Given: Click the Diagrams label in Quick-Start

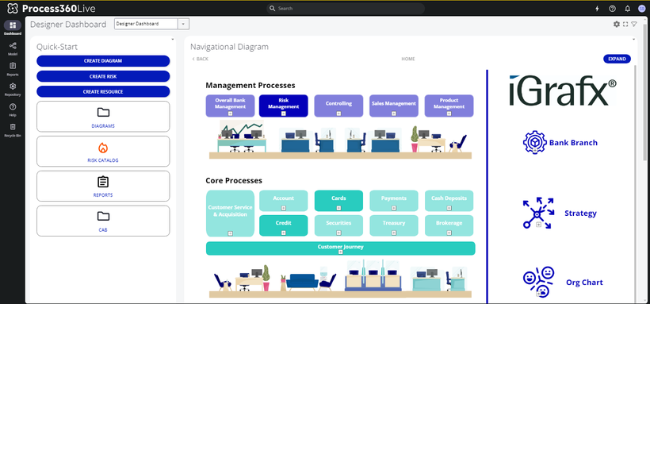Looking at the screenshot, I should (103, 126).
